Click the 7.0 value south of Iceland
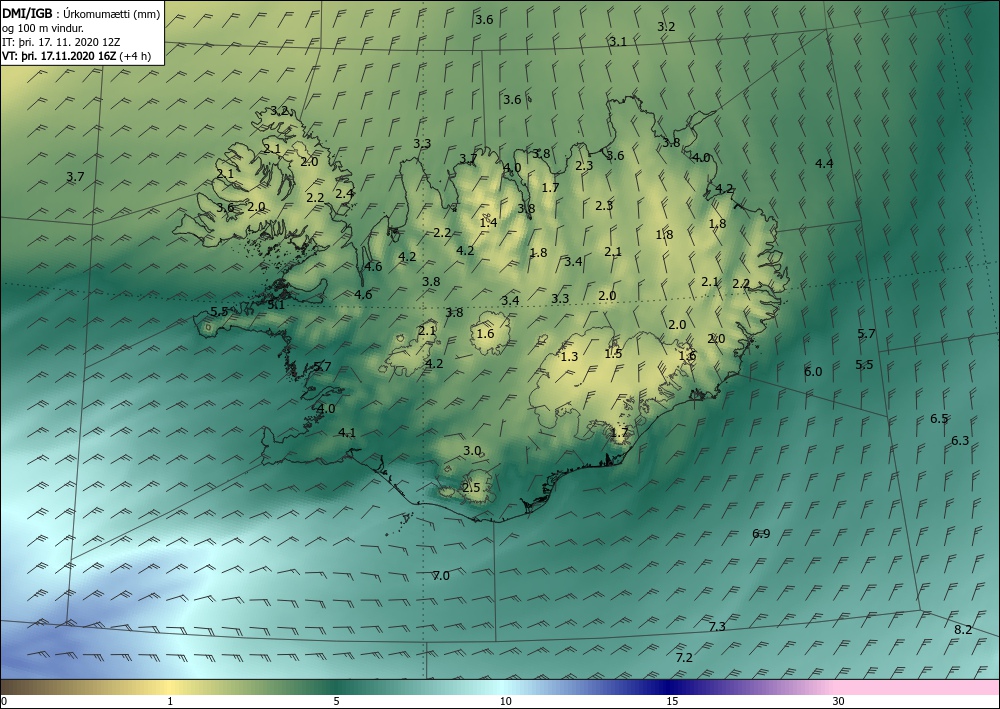This screenshot has width=1000, height=709. coord(441,576)
